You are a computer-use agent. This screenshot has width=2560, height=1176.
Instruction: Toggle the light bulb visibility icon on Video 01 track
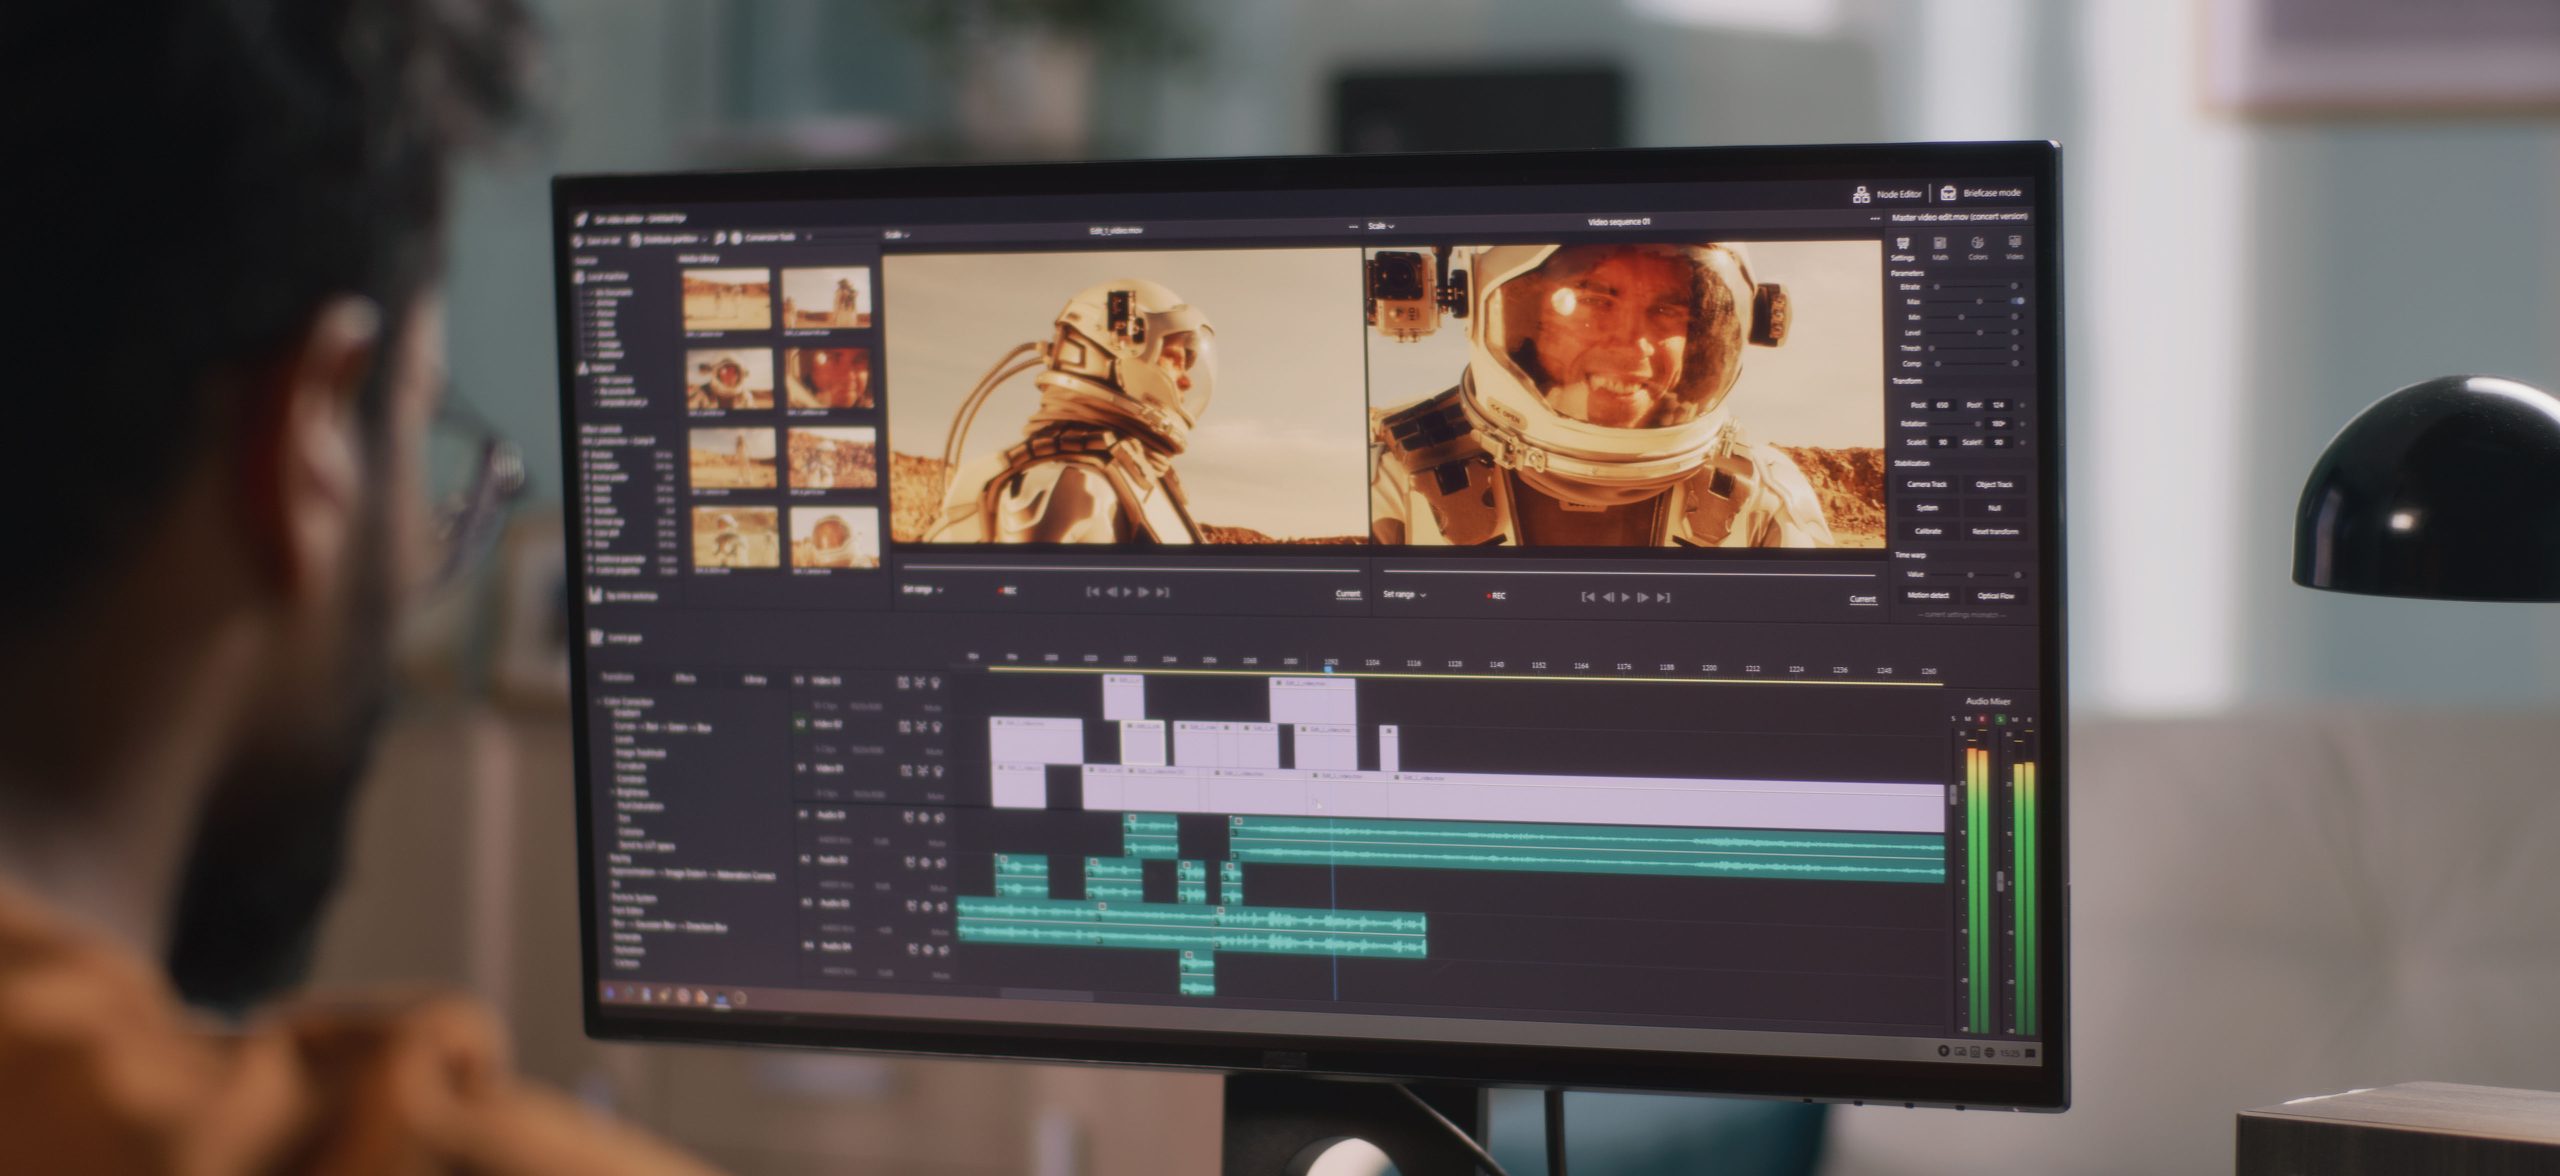[x=936, y=771]
